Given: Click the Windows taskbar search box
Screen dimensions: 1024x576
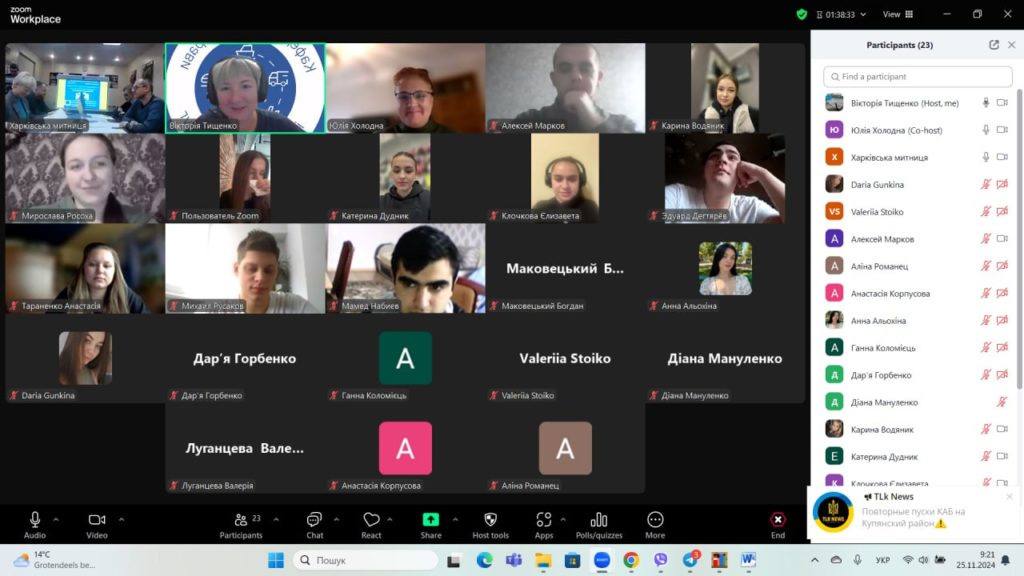Looking at the screenshot, I should pos(366,560).
